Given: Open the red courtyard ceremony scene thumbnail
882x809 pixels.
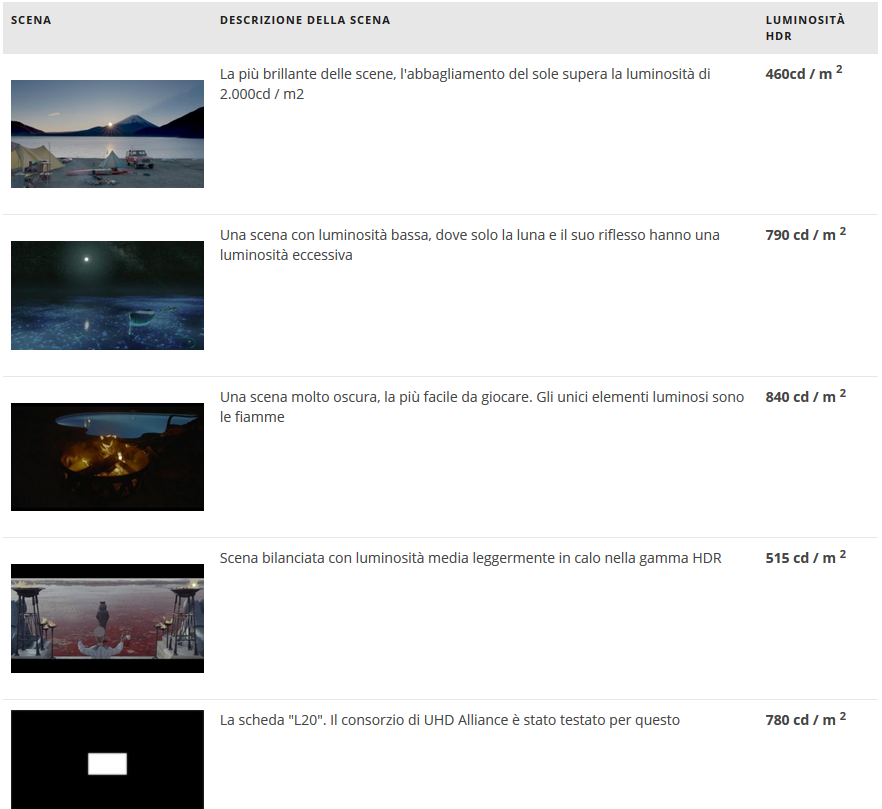Looking at the screenshot, I should pyautogui.click(x=107, y=618).
